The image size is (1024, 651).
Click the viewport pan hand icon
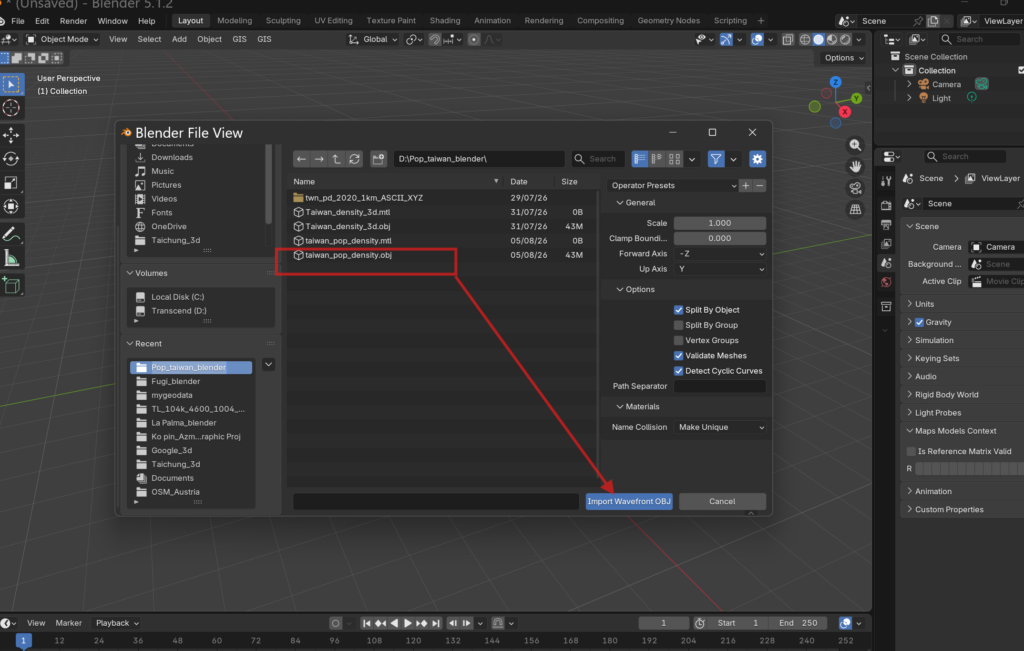tap(855, 167)
